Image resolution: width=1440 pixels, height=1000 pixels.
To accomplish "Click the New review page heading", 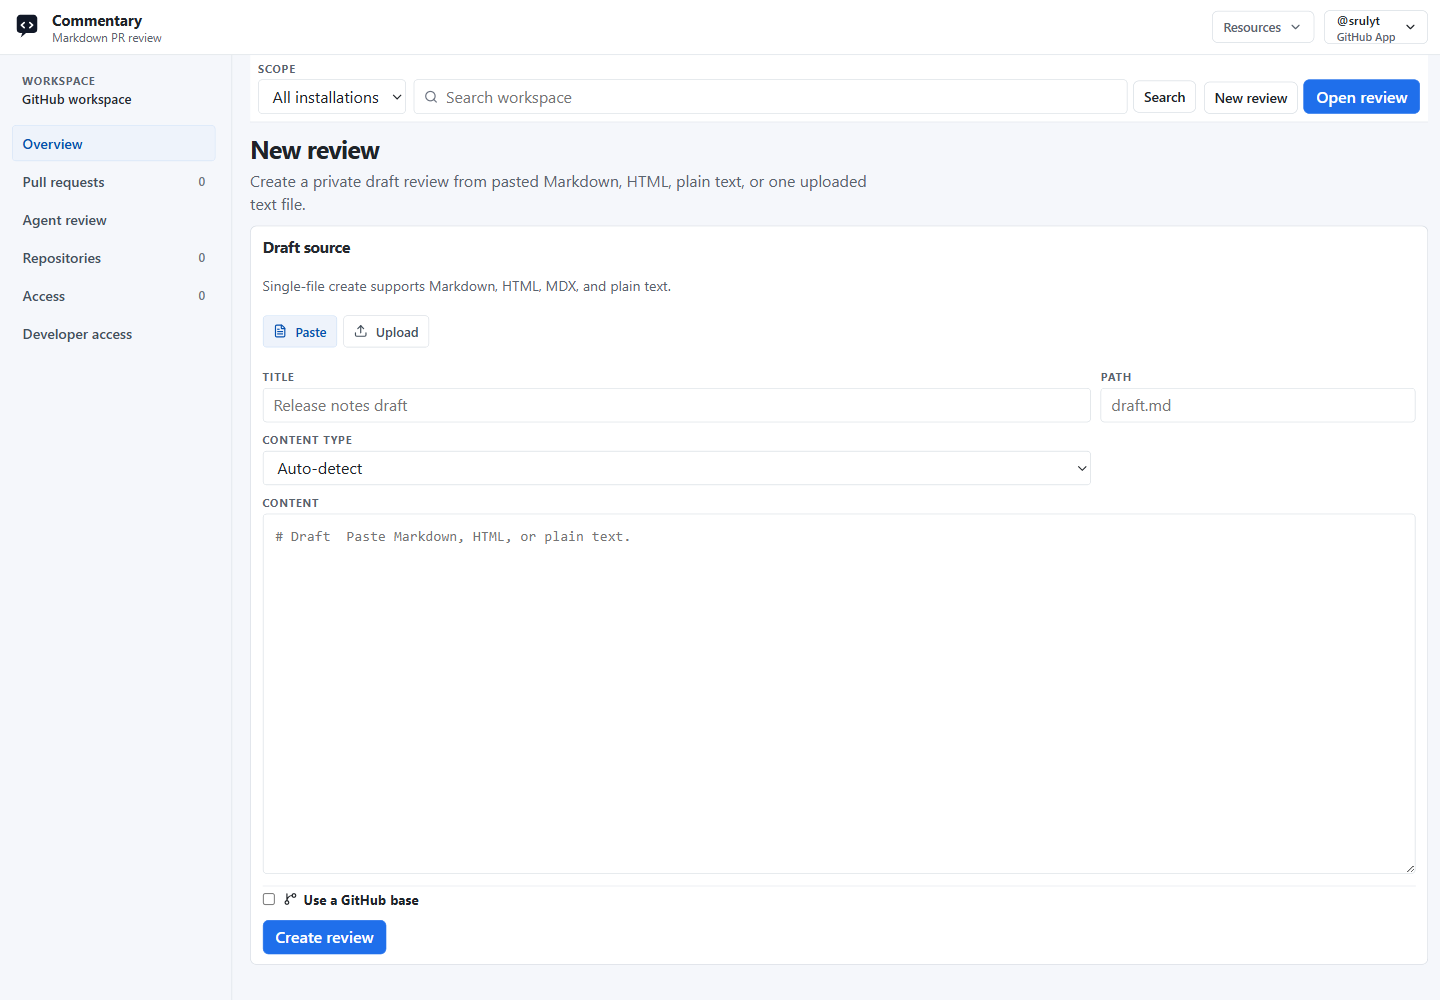I will pos(315,150).
